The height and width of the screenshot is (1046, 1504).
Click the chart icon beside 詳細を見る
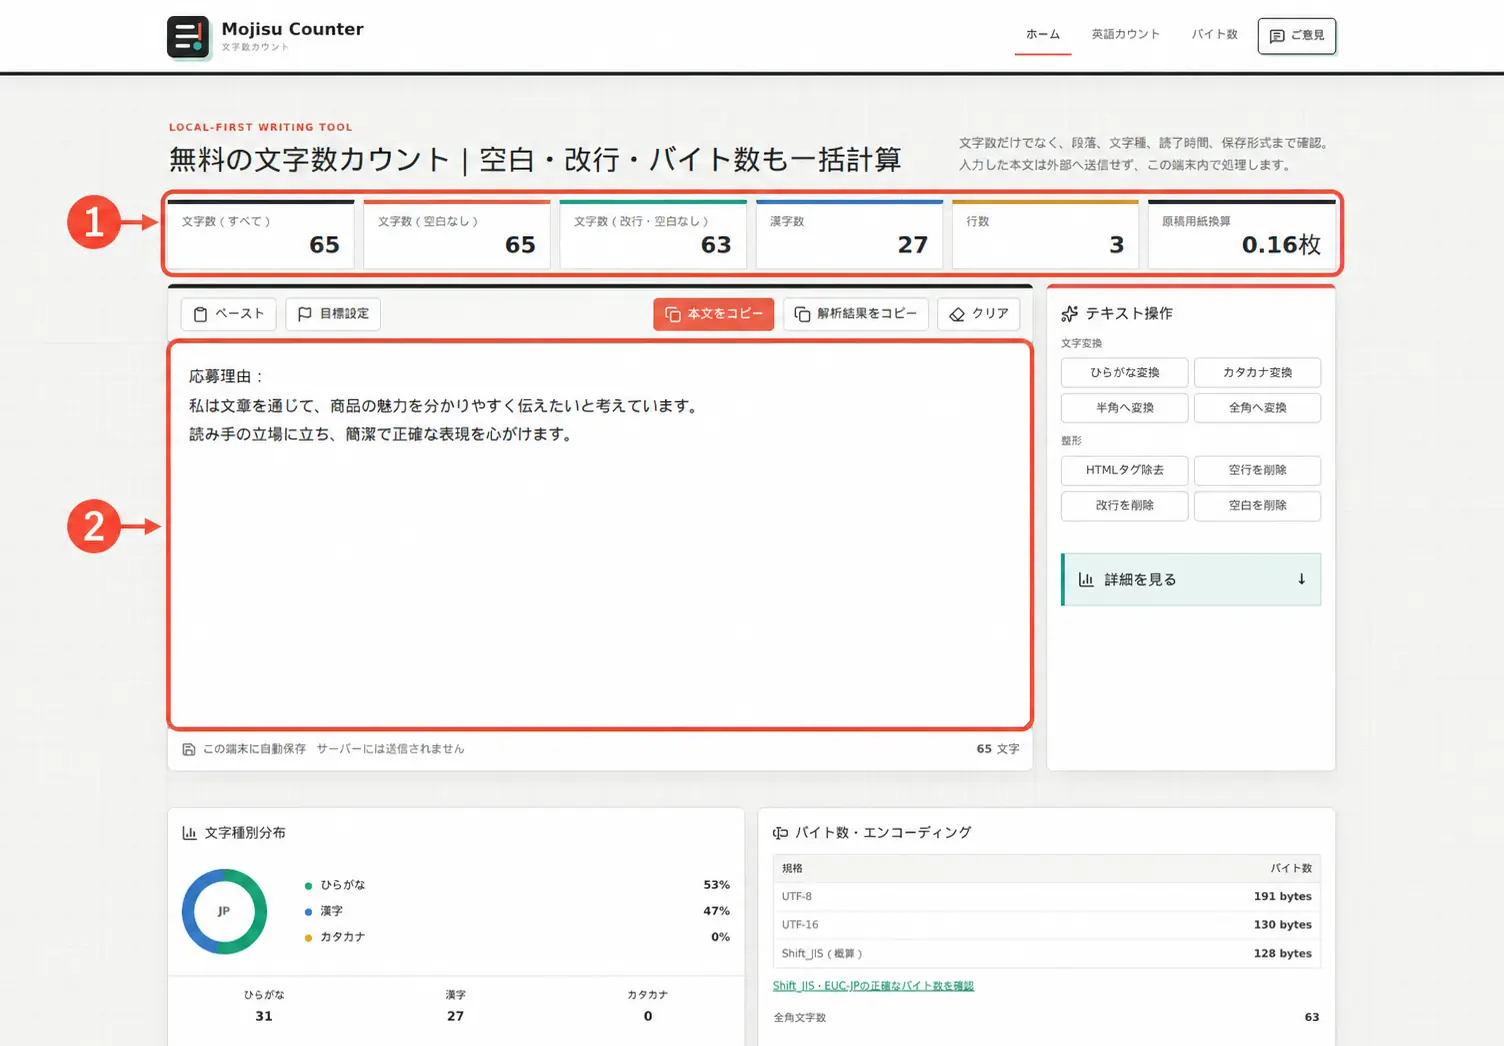tap(1086, 580)
